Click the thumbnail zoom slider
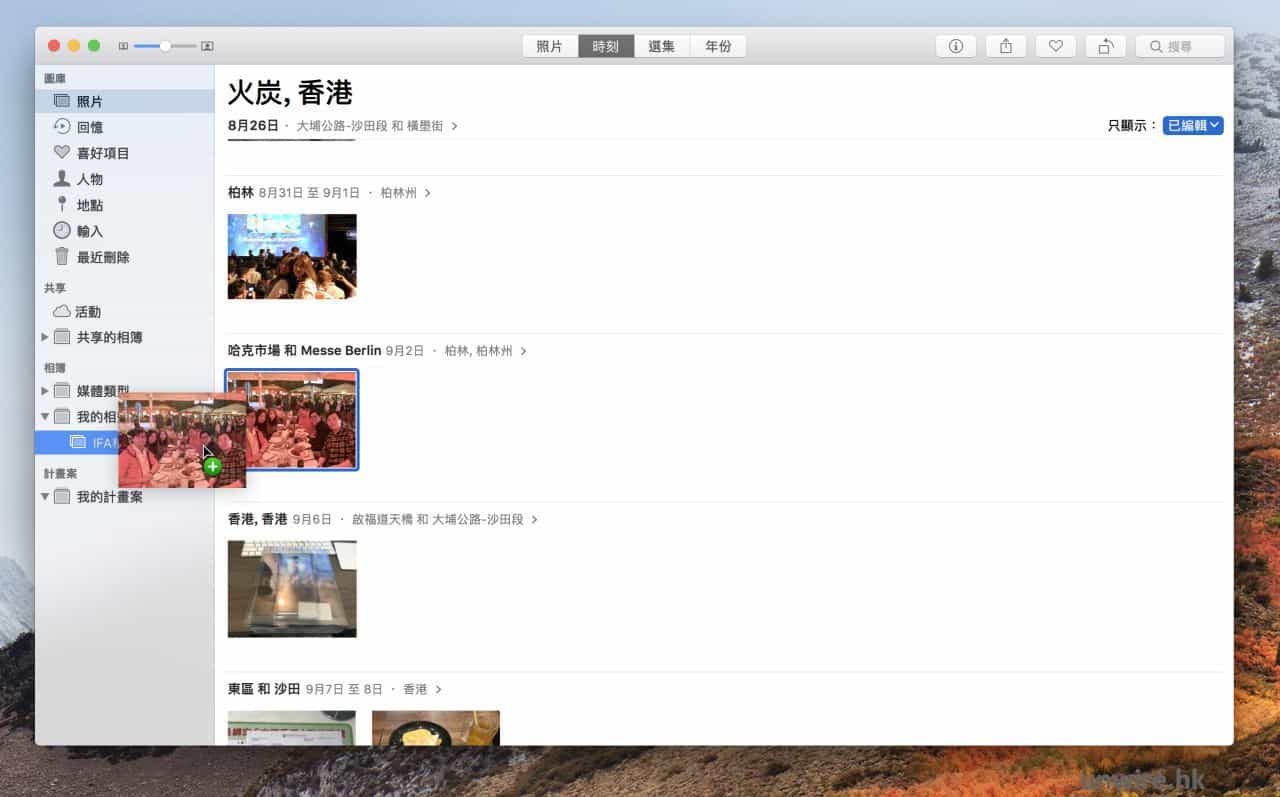The image size is (1280, 797). pyautogui.click(x=165, y=46)
